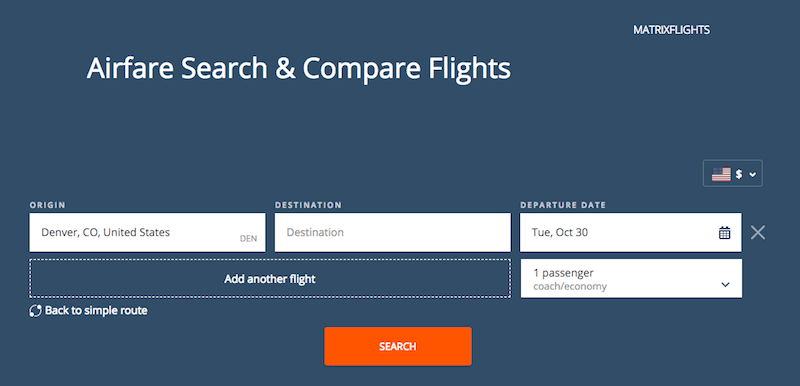
Task: Expand the passenger dropdown arrow
Action: (x=726, y=285)
